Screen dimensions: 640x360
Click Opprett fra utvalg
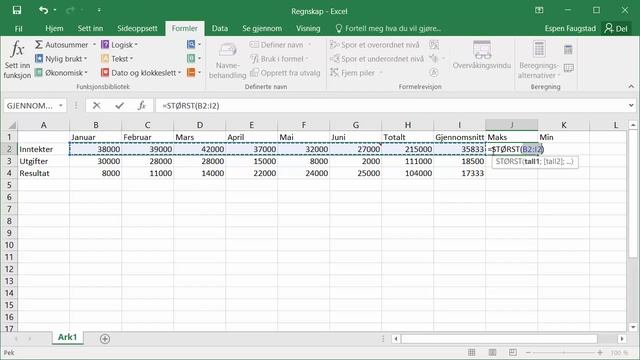click(285, 73)
